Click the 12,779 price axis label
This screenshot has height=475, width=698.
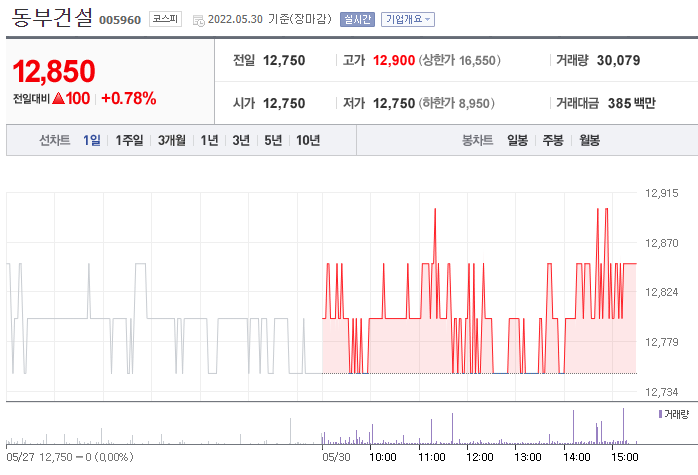[x=661, y=342]
